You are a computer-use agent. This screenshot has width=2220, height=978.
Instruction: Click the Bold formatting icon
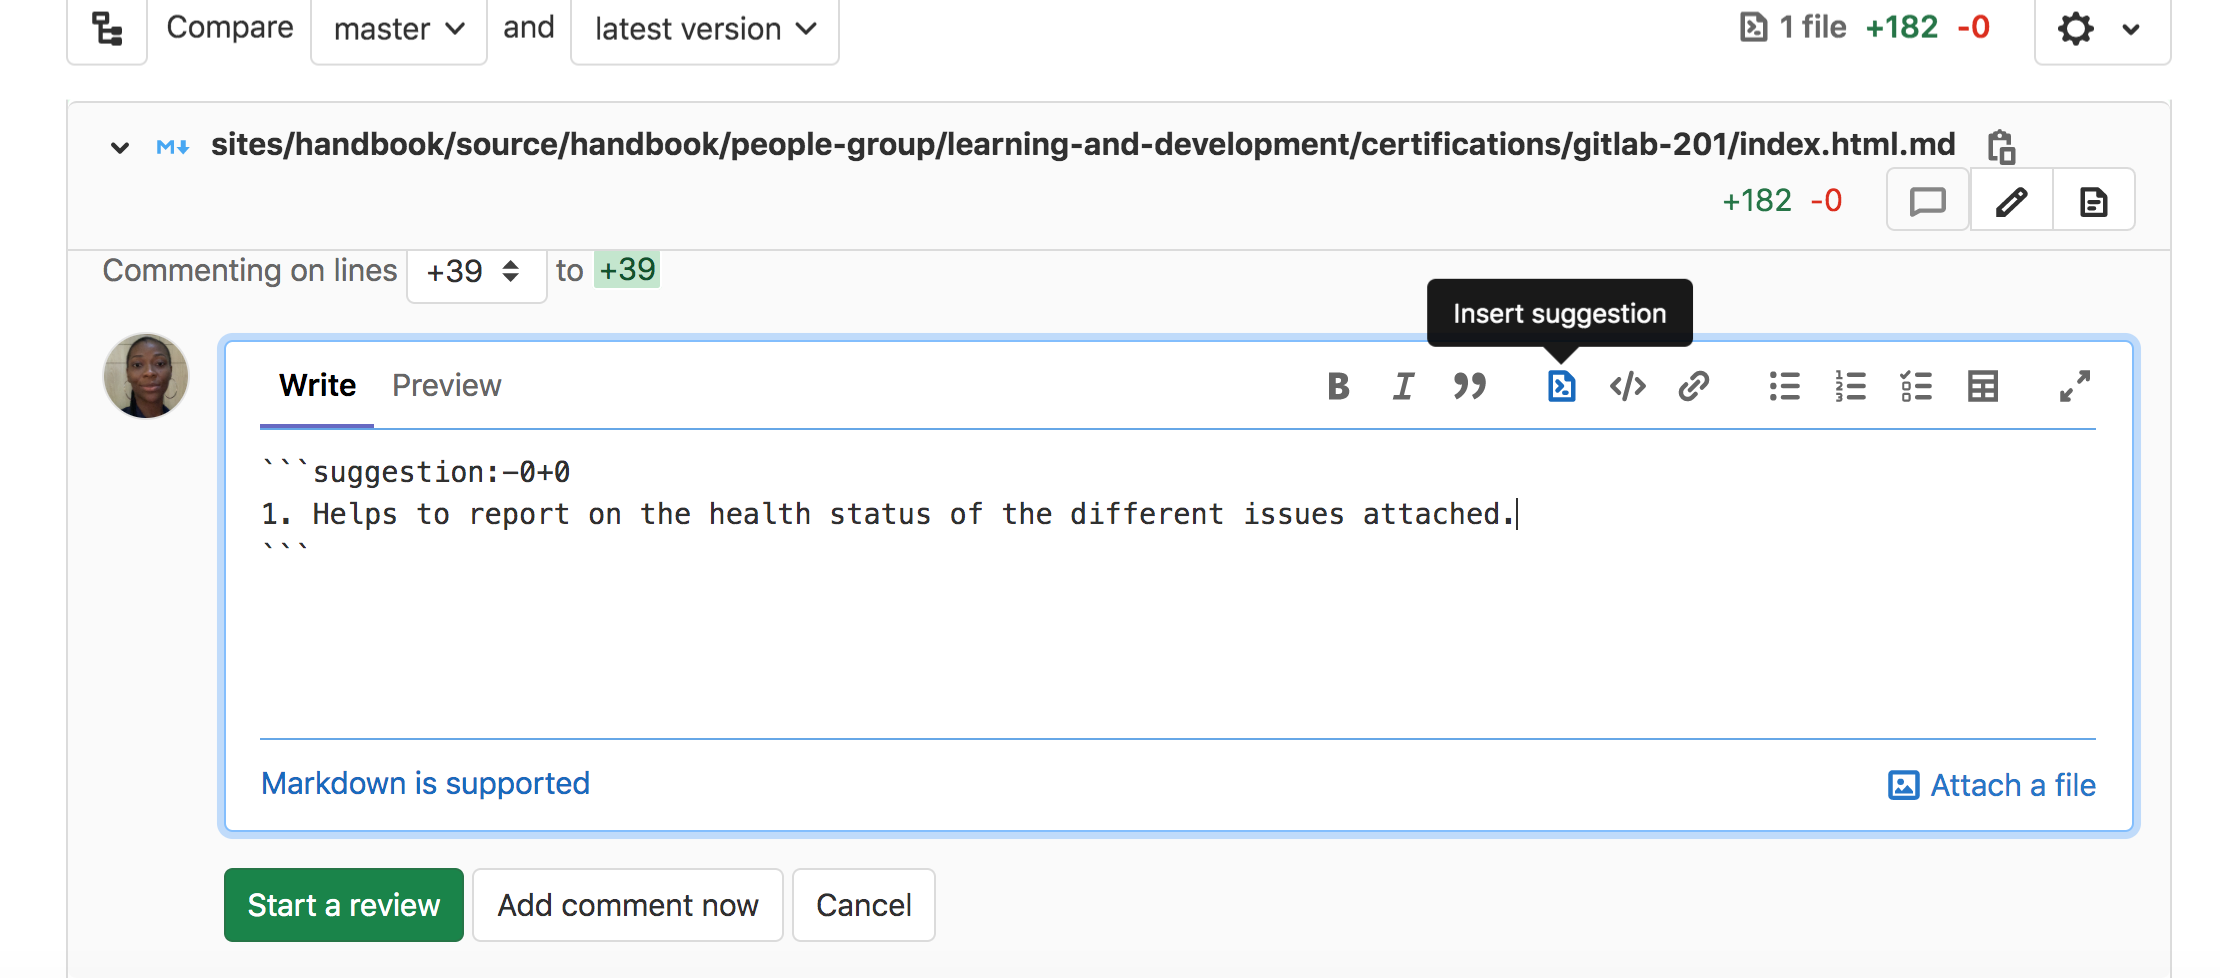pyautogui.click(x=1338, y=386)
